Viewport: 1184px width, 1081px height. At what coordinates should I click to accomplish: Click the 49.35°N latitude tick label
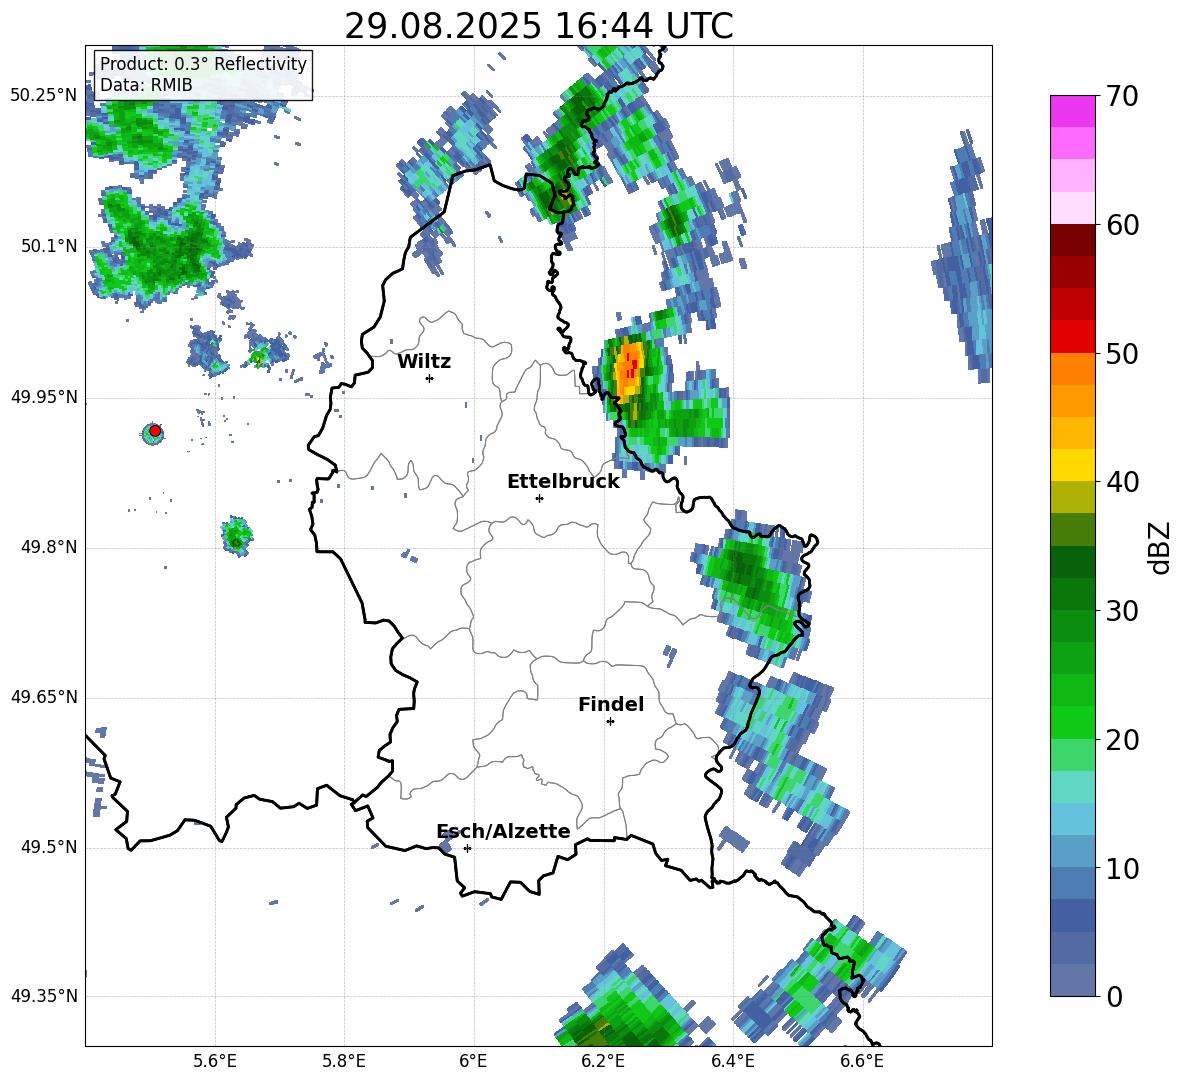44,996
